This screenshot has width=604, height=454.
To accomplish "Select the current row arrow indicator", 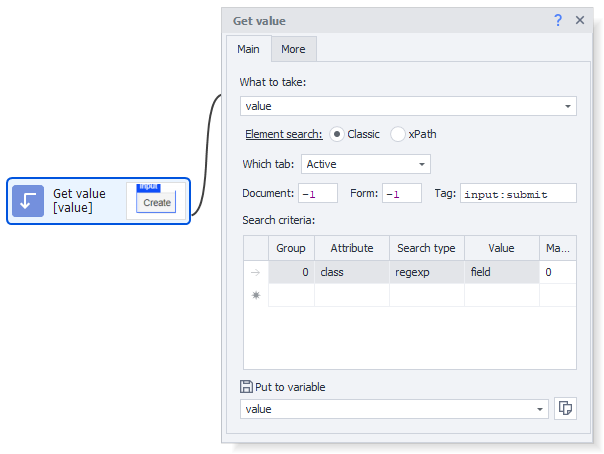I will tap(255, 271).
